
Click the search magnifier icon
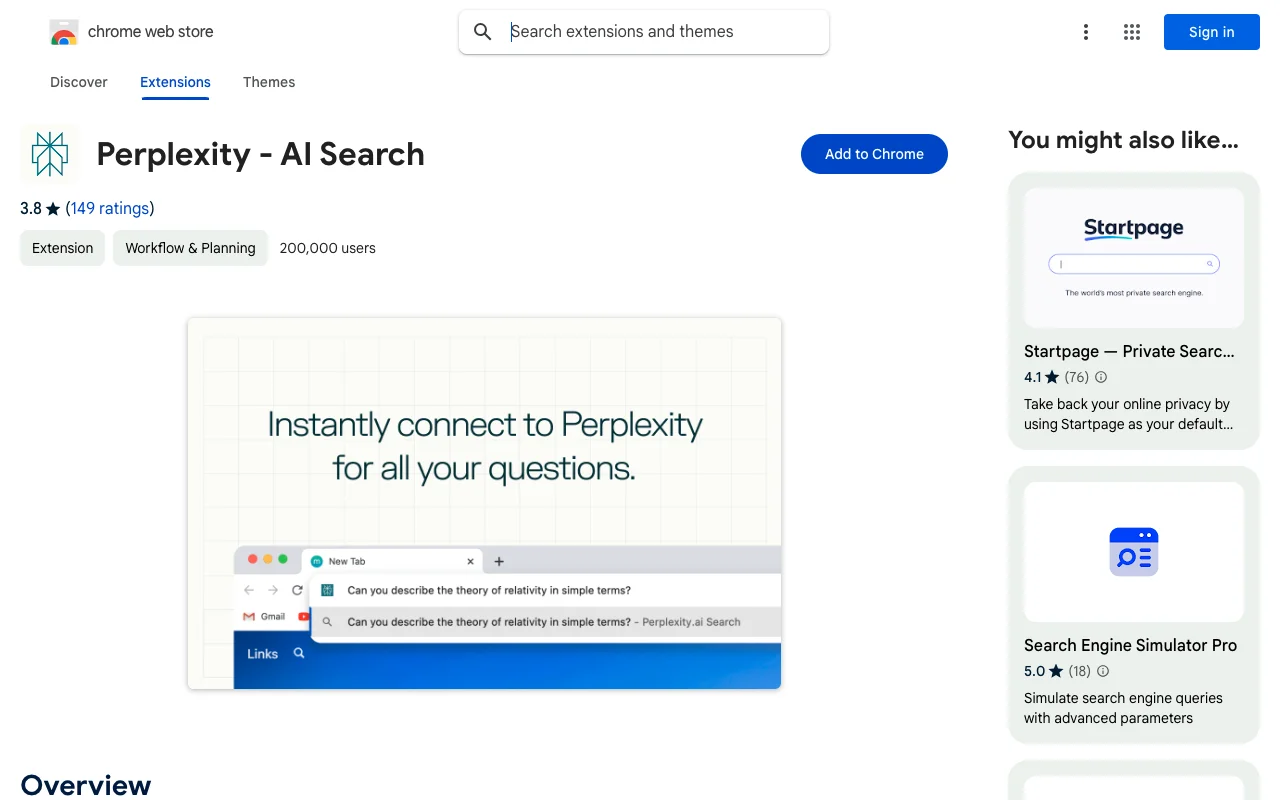(482, 31)
